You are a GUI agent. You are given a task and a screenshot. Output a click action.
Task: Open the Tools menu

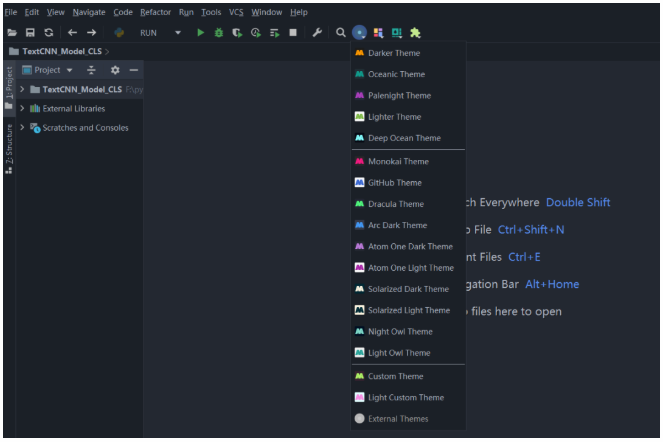coord(211,12)
